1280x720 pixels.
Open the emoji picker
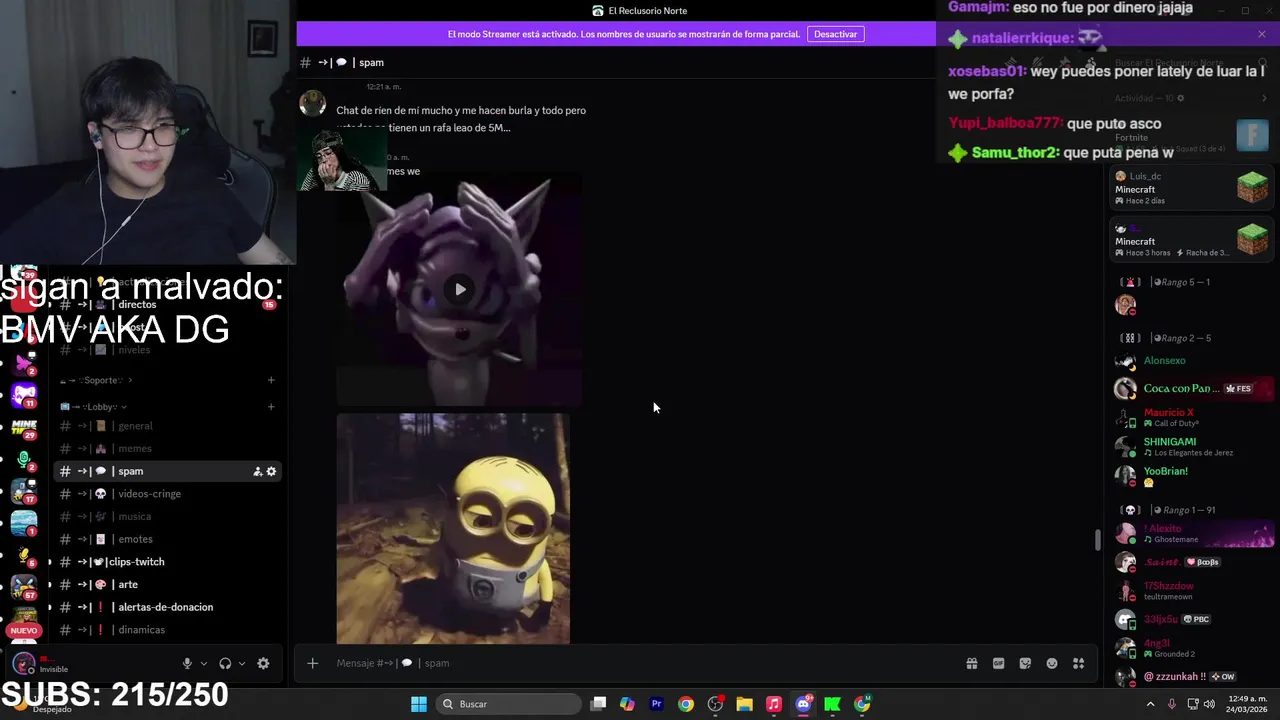[x=1052, y=663]
